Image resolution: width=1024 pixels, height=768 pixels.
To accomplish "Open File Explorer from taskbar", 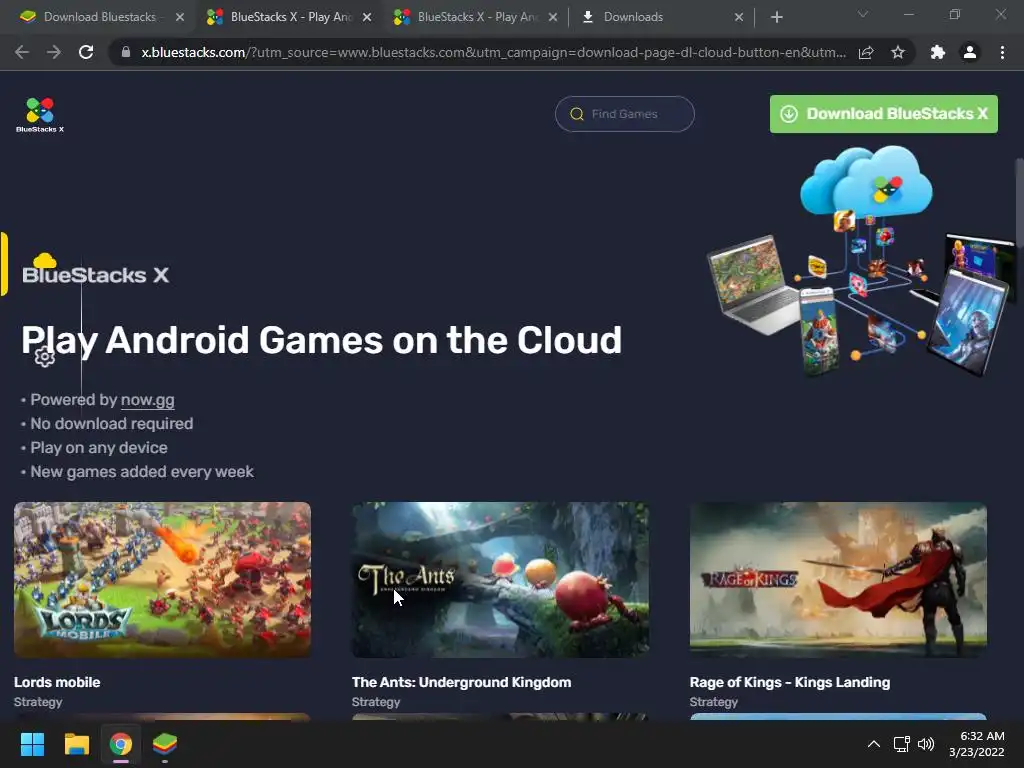I will coord(76,744).
